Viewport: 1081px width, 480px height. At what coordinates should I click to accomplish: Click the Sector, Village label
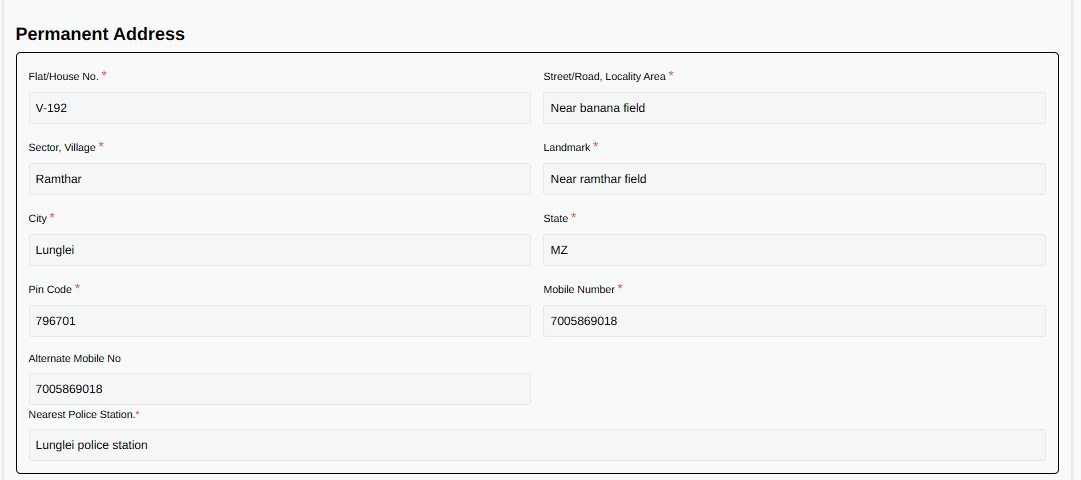pos(62,148)
